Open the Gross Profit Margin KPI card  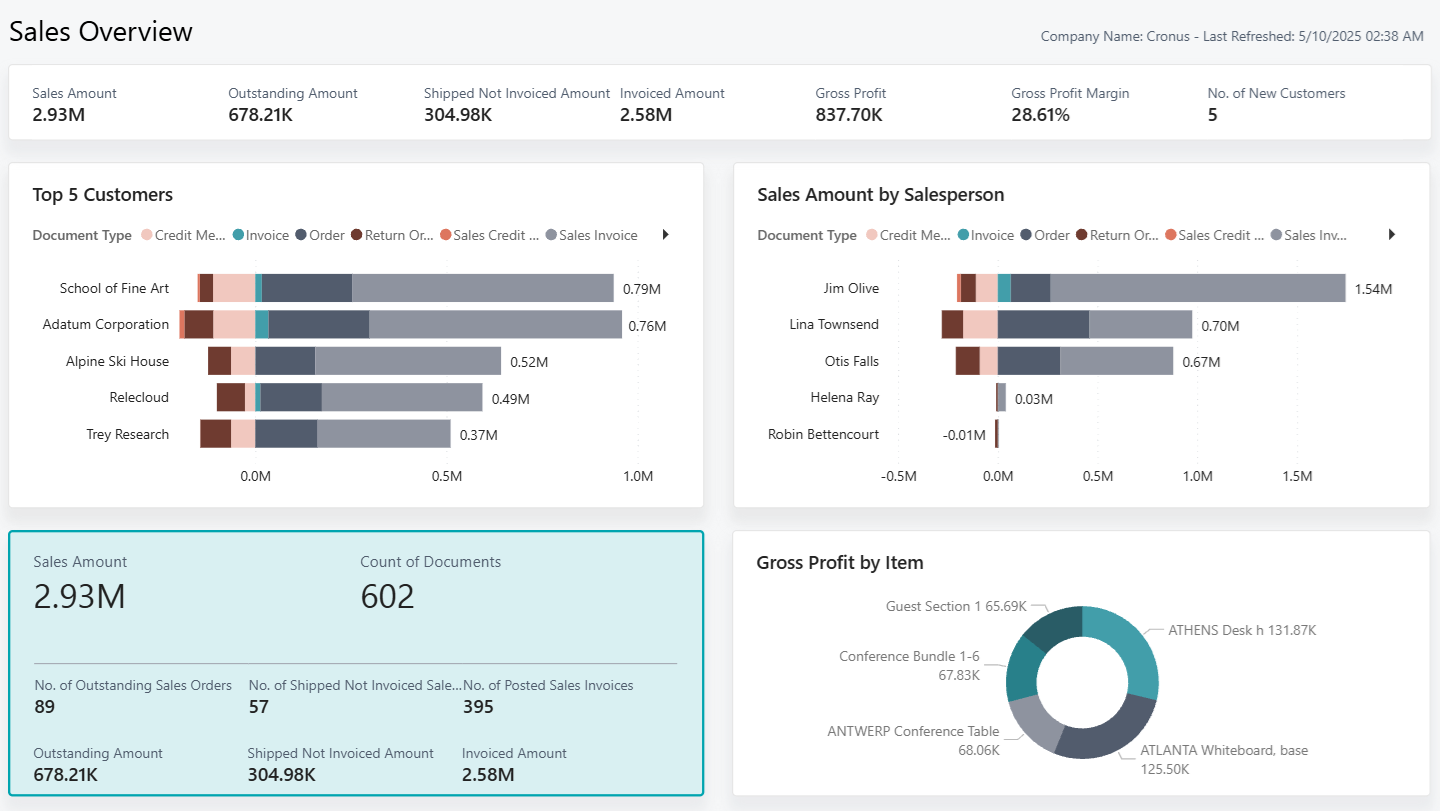1070,104
